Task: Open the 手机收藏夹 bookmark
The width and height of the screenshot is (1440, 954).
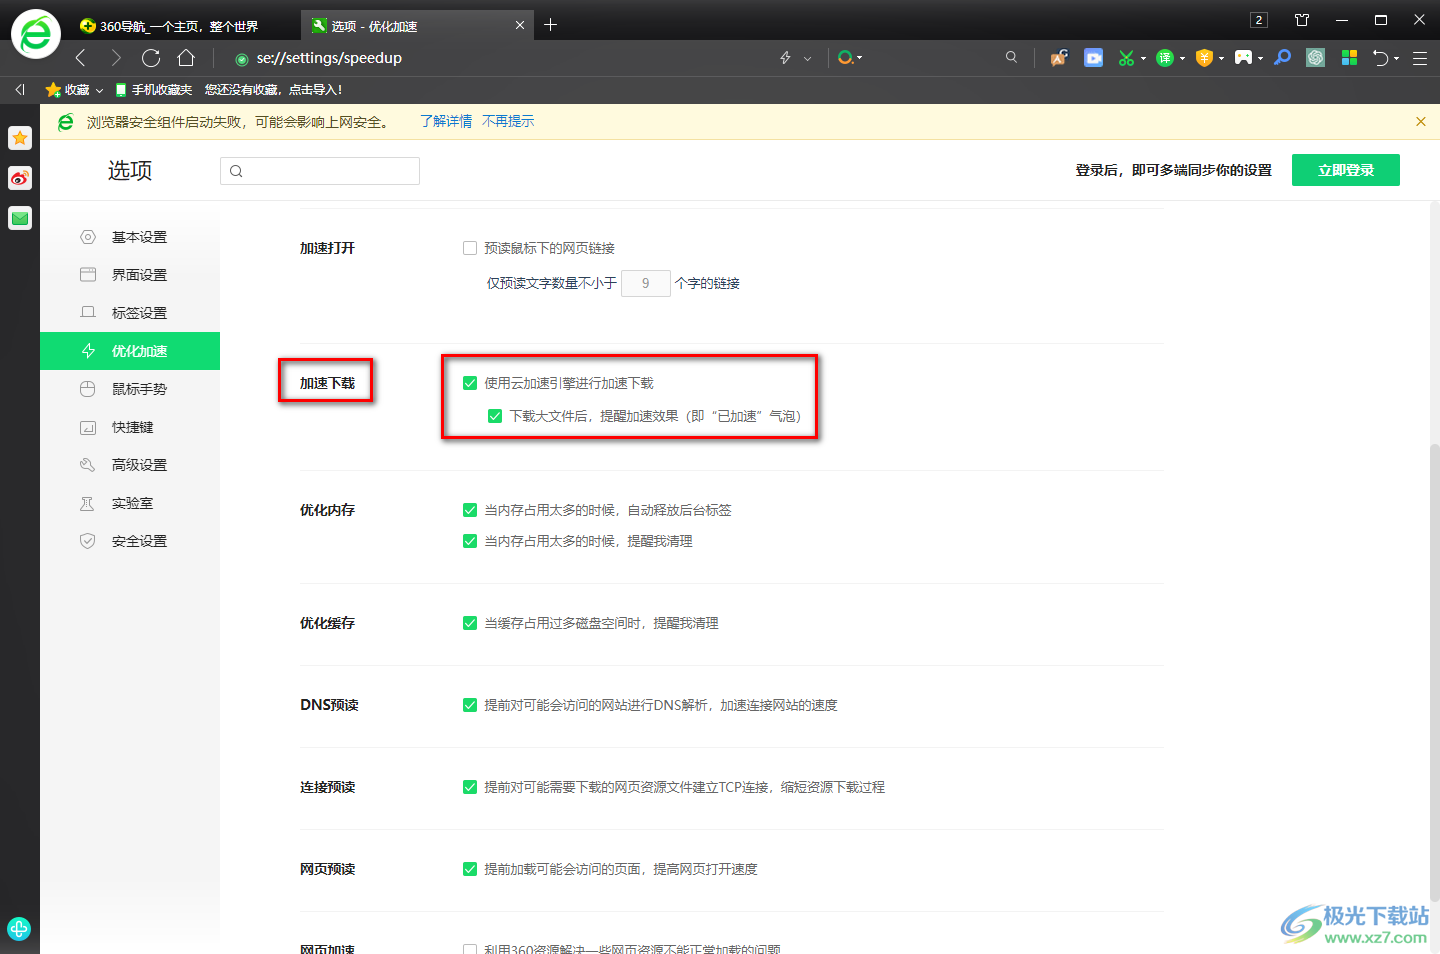Action: [x=154, y=90]
